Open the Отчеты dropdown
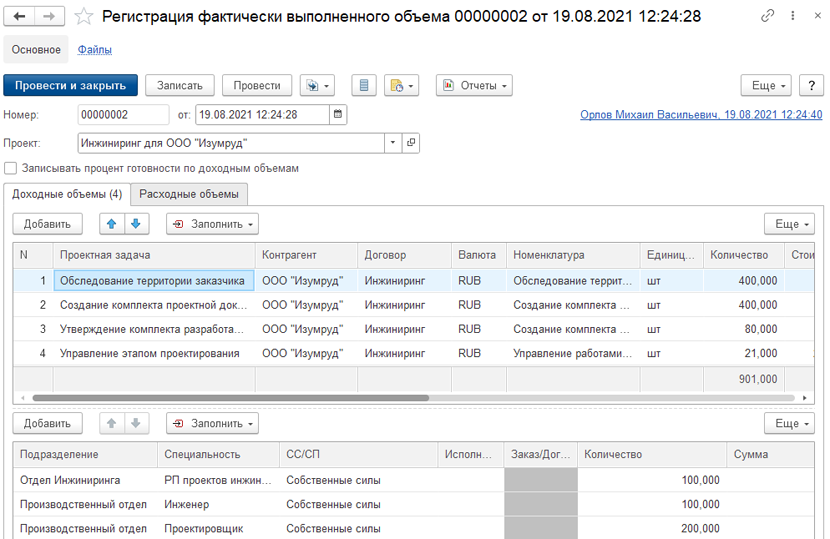This screenshot has height=539, width=830. [474, 85]
